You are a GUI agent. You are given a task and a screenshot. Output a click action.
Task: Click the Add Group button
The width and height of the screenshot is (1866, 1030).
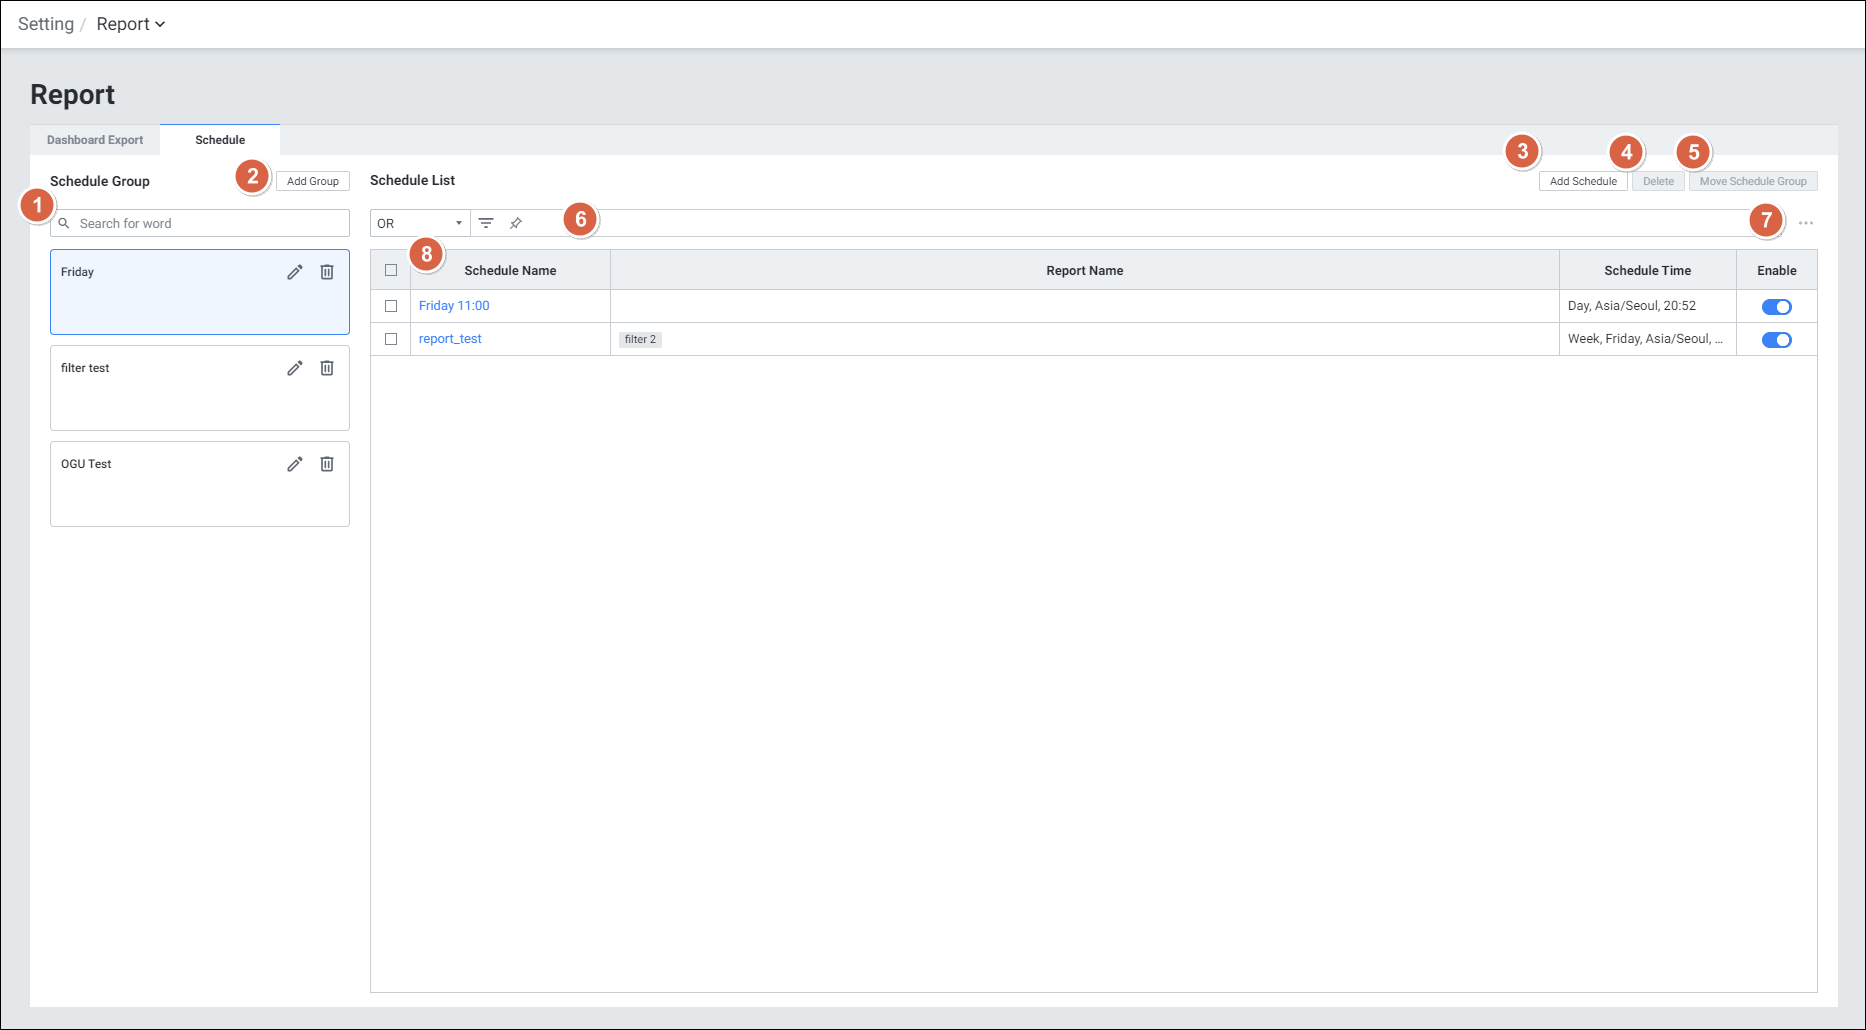click(x=312, y=181)
